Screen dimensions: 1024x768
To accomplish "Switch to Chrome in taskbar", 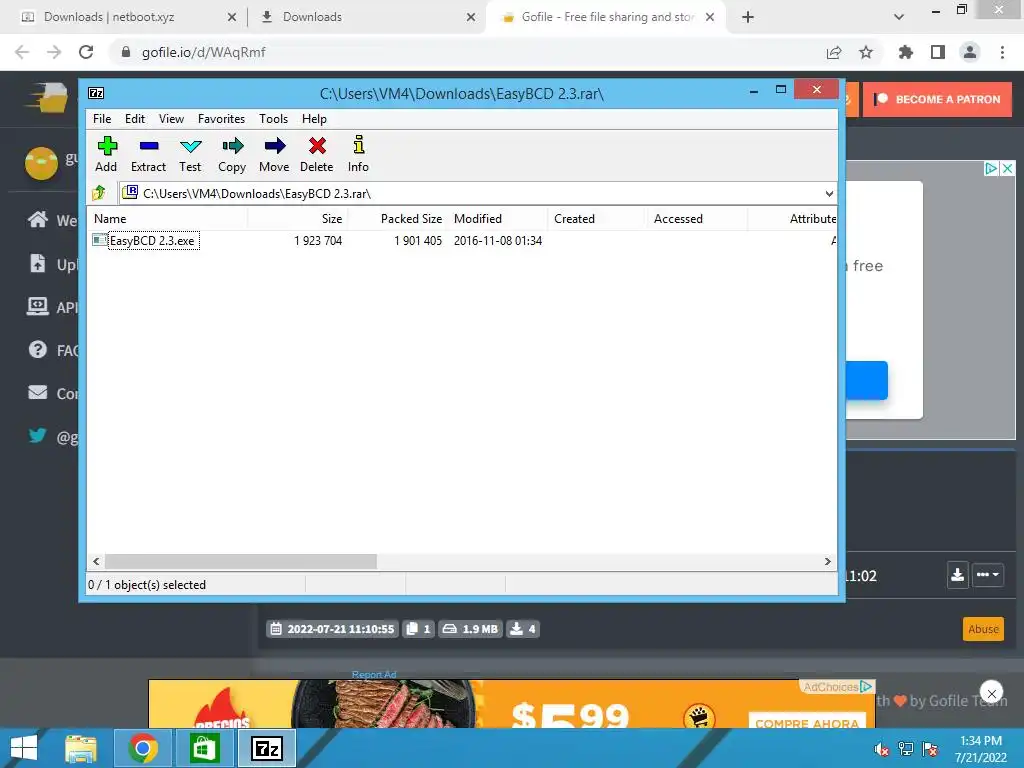I will click(143, 748).
